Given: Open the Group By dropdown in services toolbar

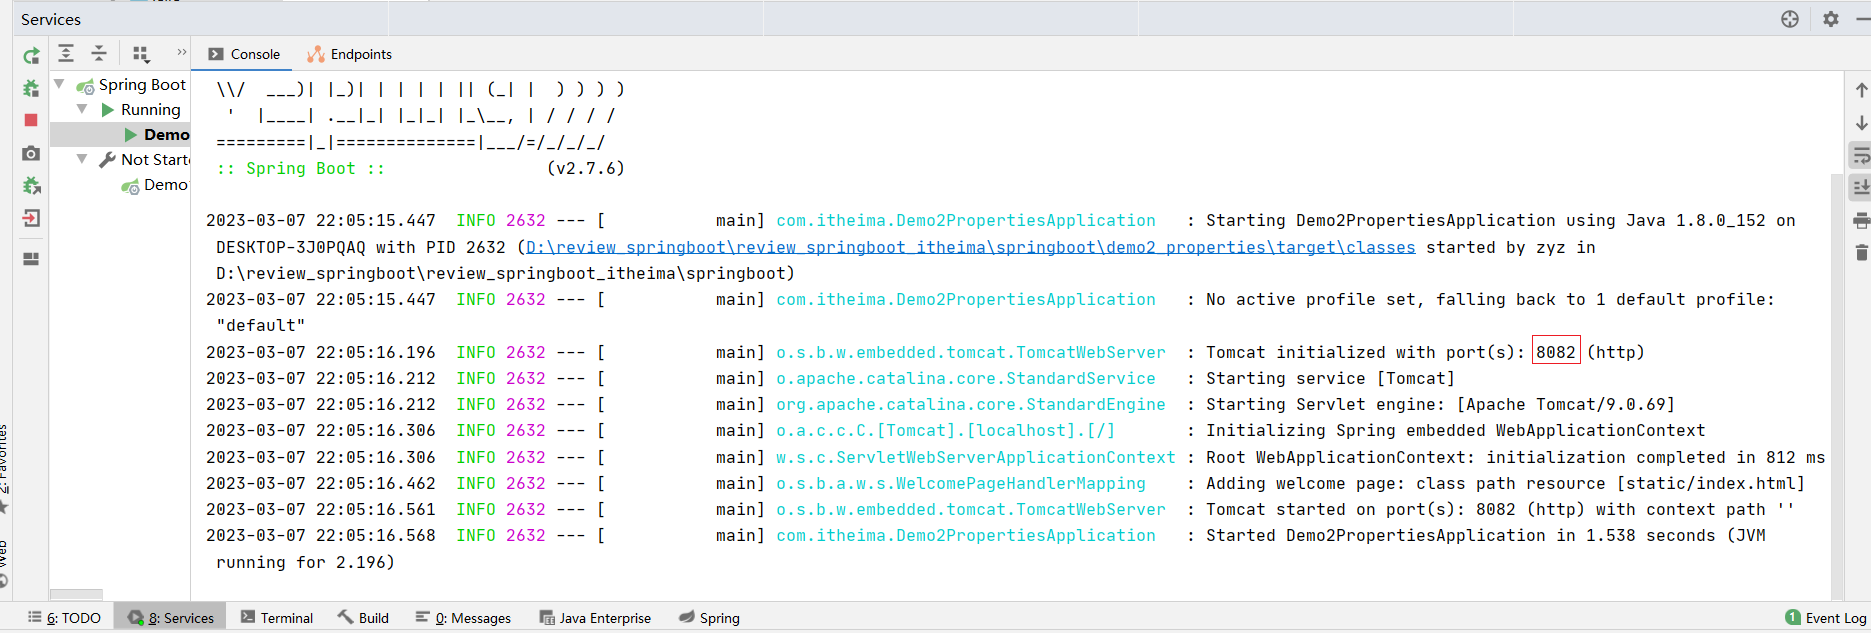Looking at the screenshot, I should (x=141, y=54).
